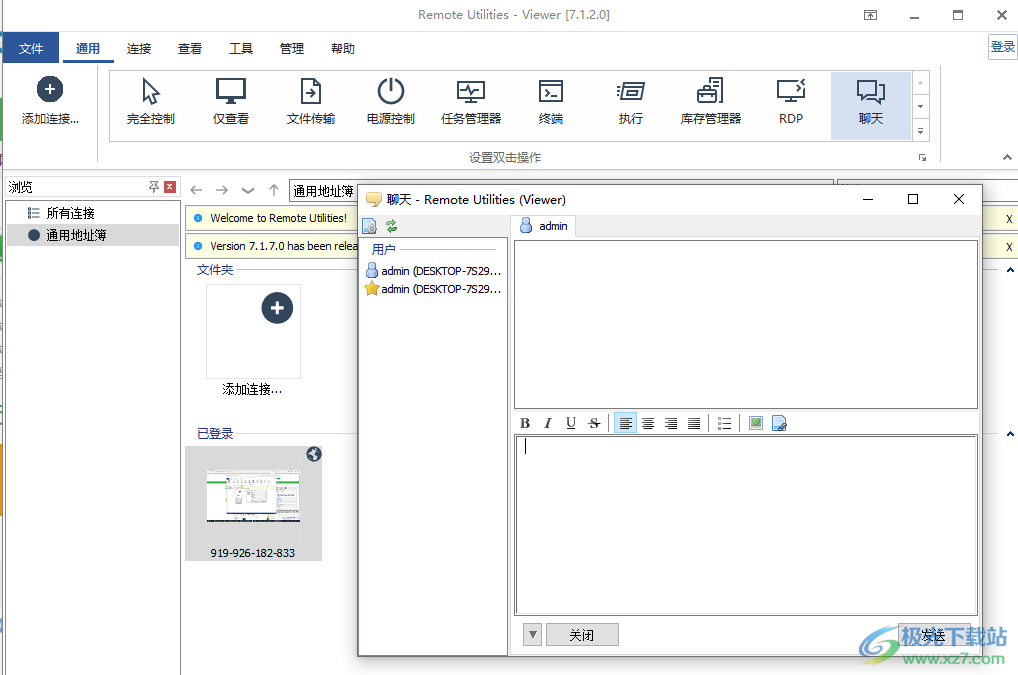Apply strikethrough formatting in chat editor
Screen dimensions: 1018x675
593,423
